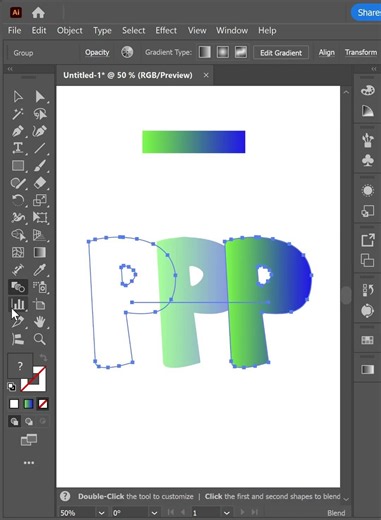The width and height of the screenshot is (381, 520).
Task: Open artboard number dropdown arrow
Action: [x=227, y=513]
